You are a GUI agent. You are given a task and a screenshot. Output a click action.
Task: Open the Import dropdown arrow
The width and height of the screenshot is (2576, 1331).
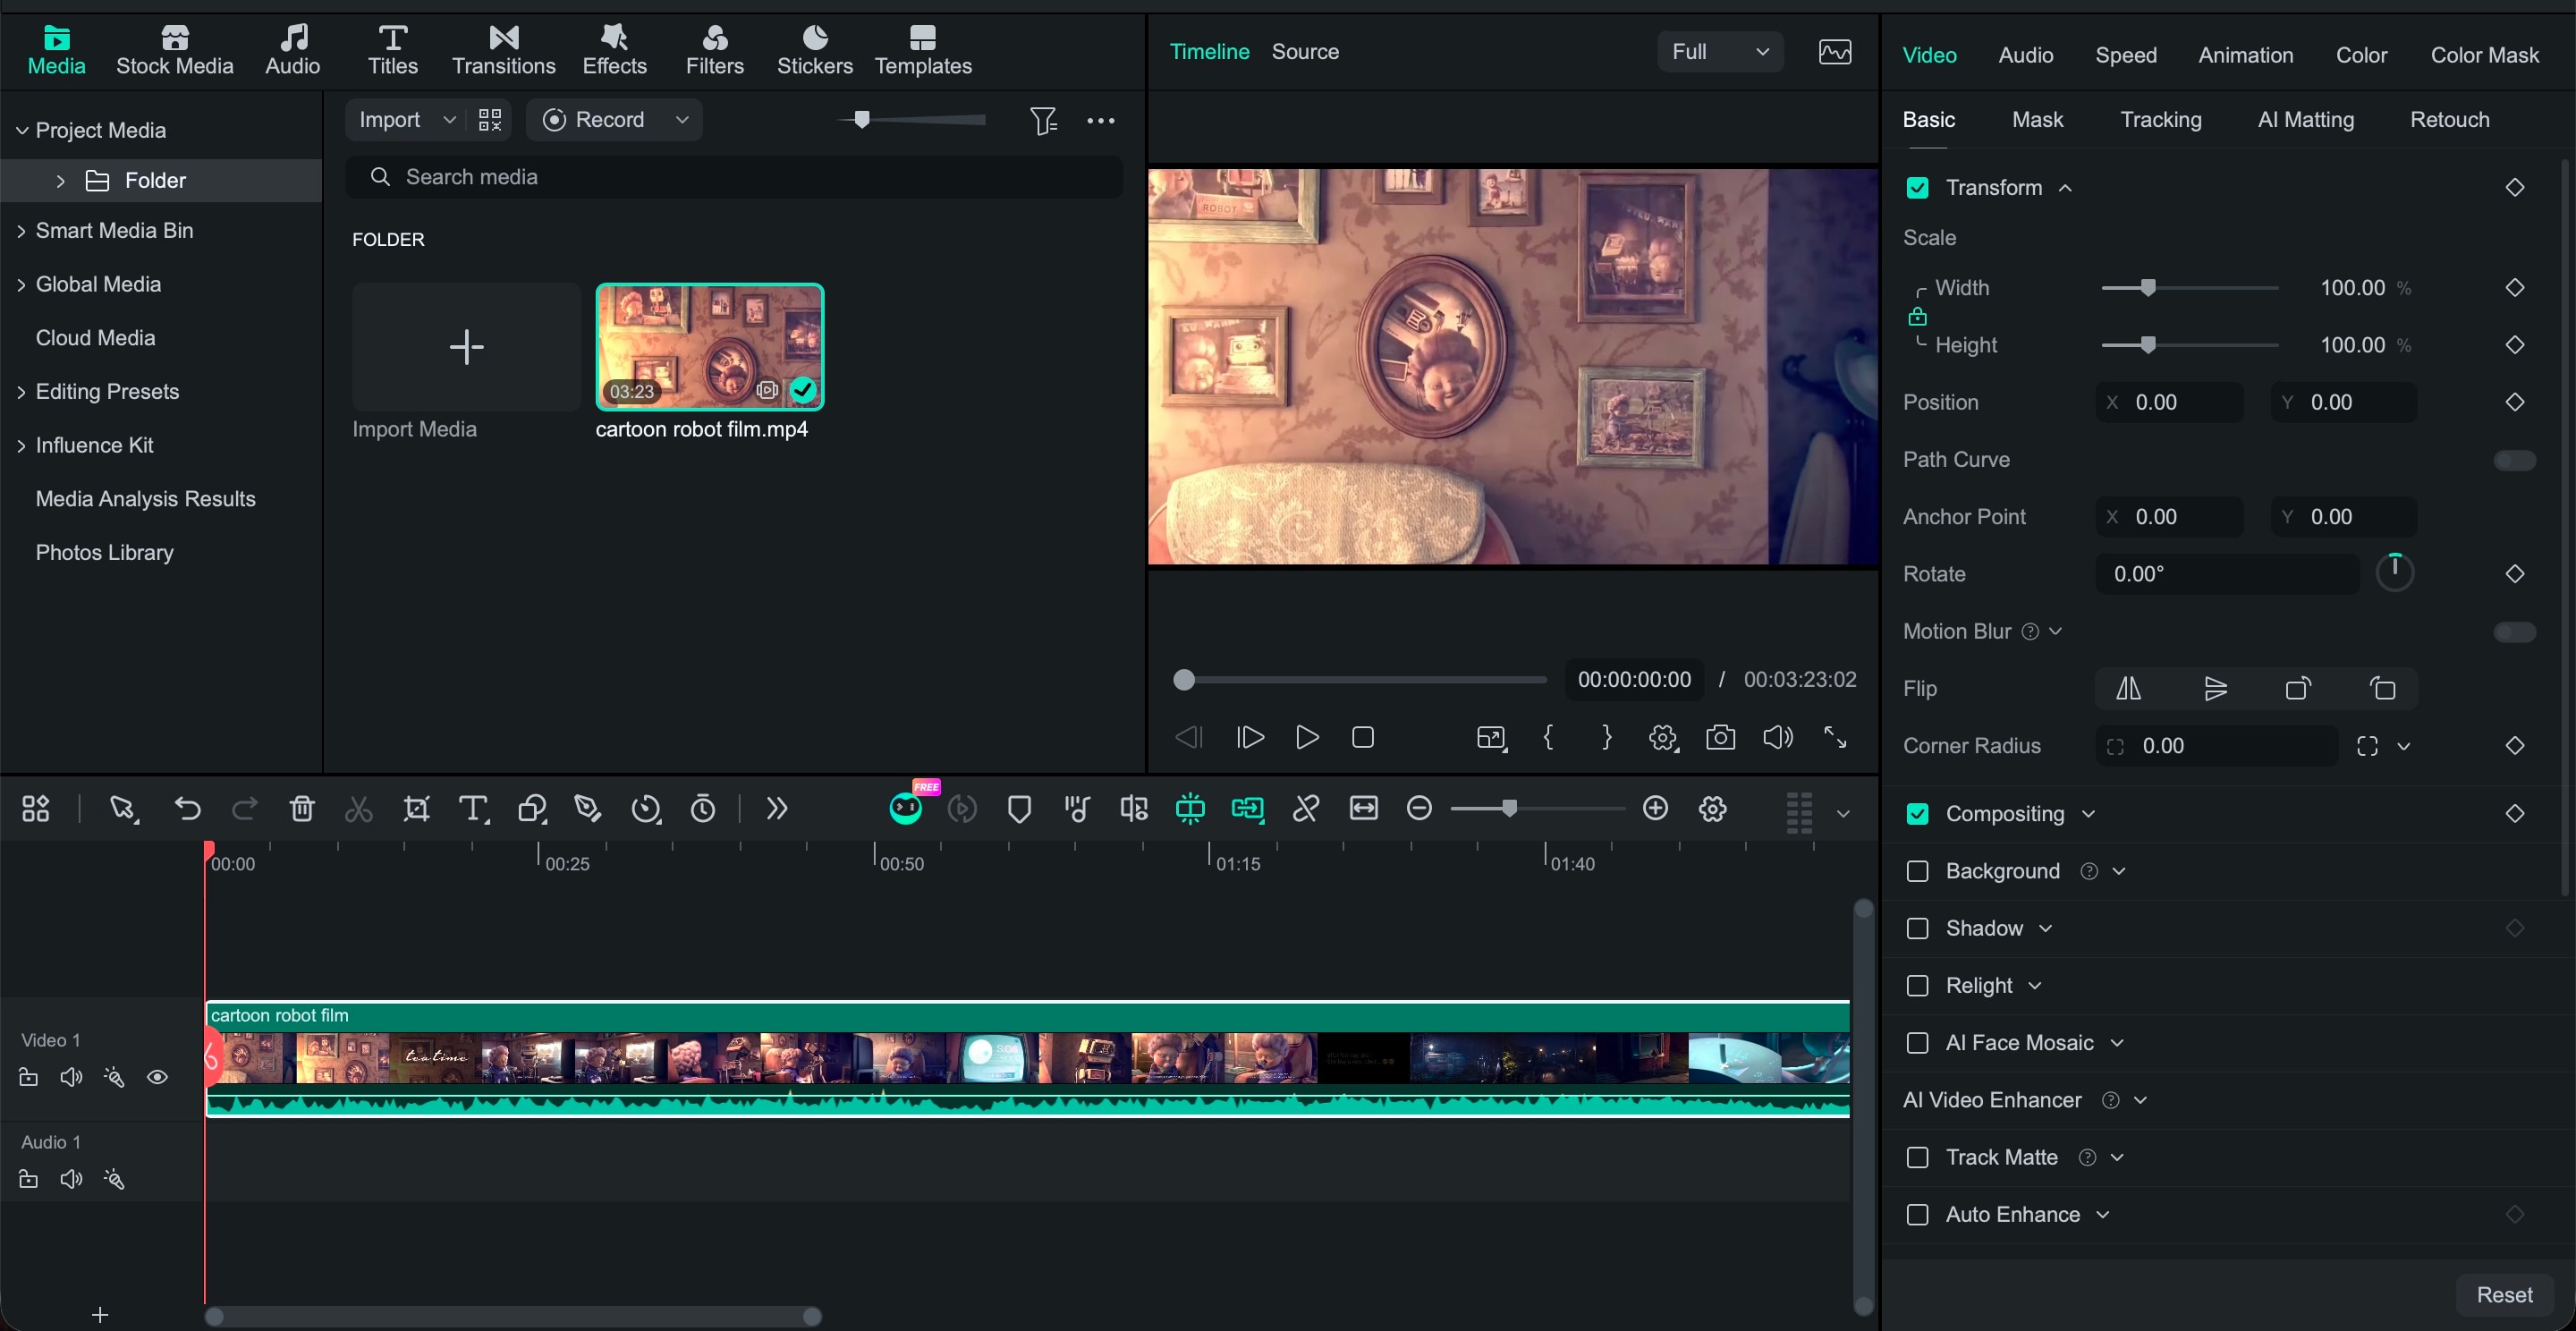point(449,120)
